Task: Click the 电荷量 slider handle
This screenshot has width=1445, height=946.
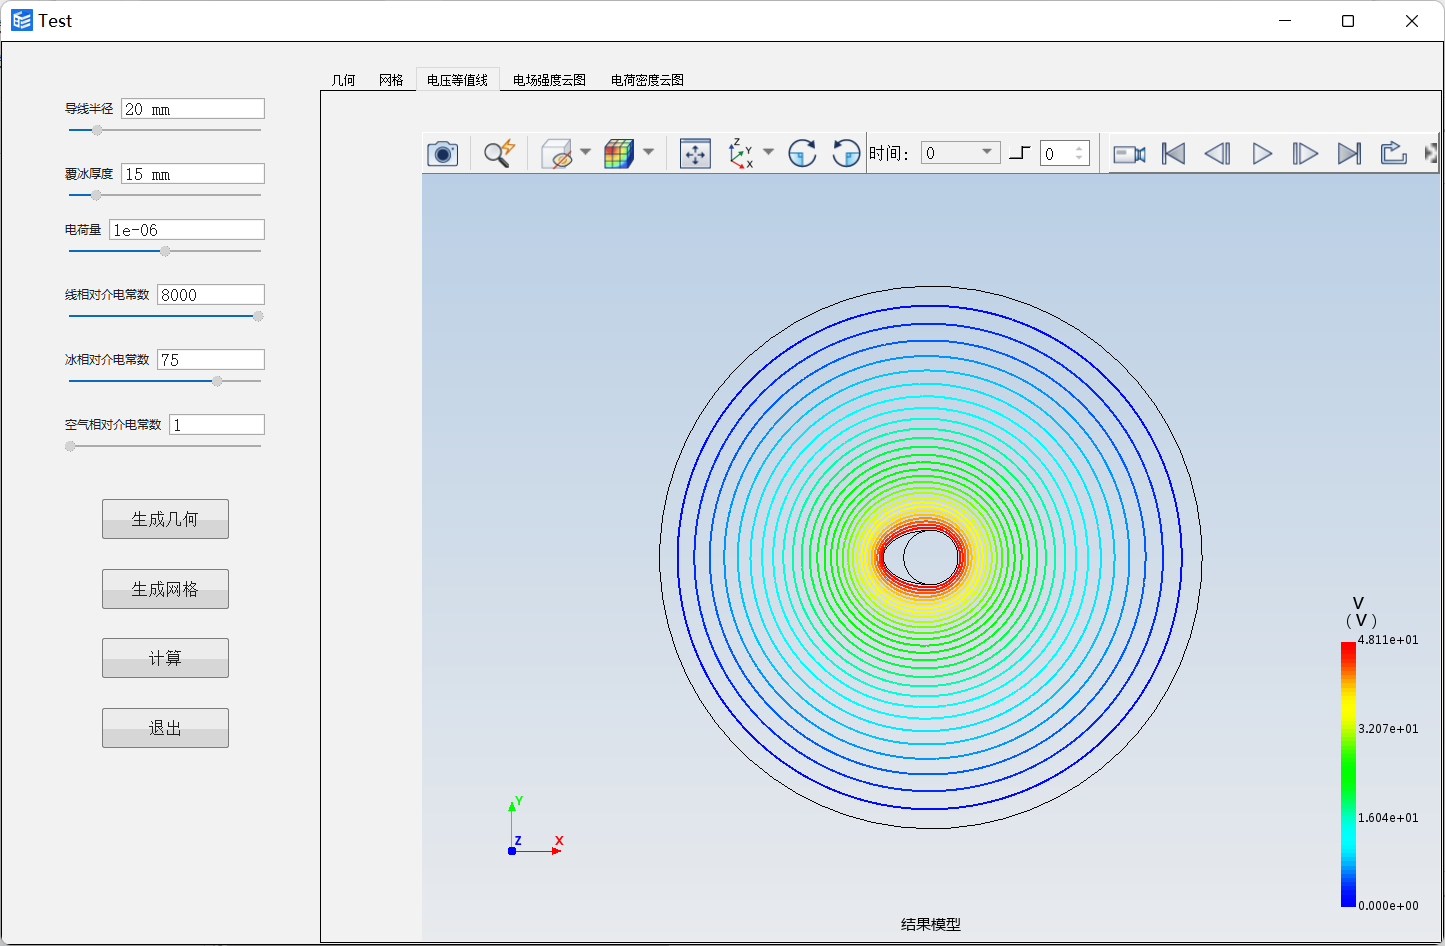Action: pos(165,251)
